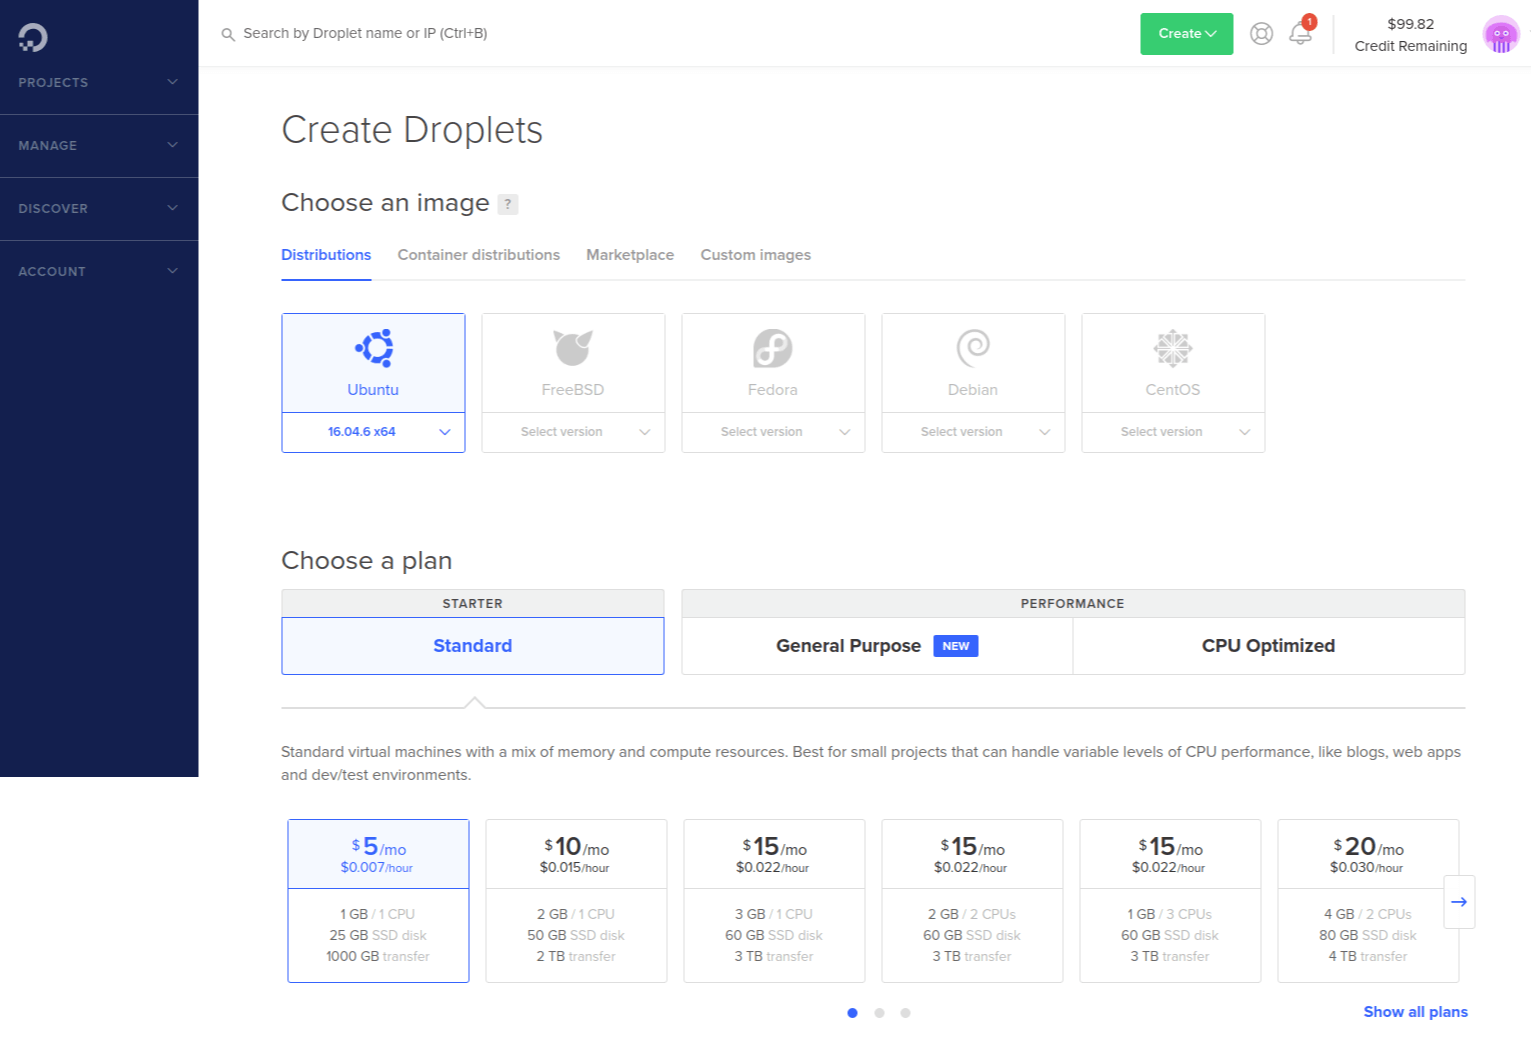This screenshot has height=1054, width=1531.
Task: Select the Debian distribution logo
Action: [x=973, y=348]
